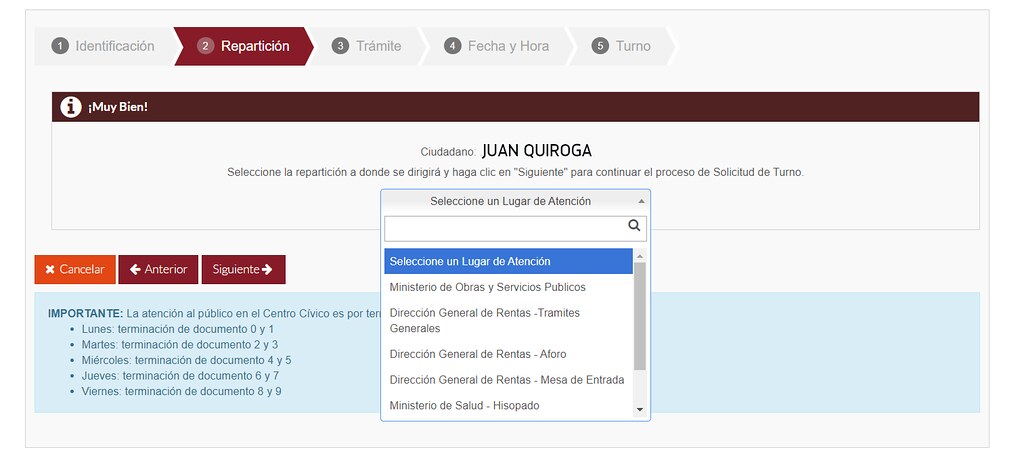Click step 3 number badge for Trámite

[341, 46]
